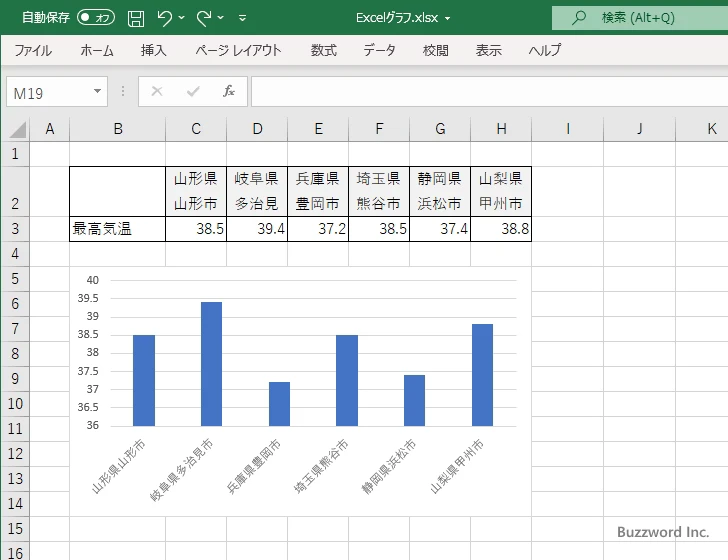
Task: Select column D header
Action: pos(257,129)
